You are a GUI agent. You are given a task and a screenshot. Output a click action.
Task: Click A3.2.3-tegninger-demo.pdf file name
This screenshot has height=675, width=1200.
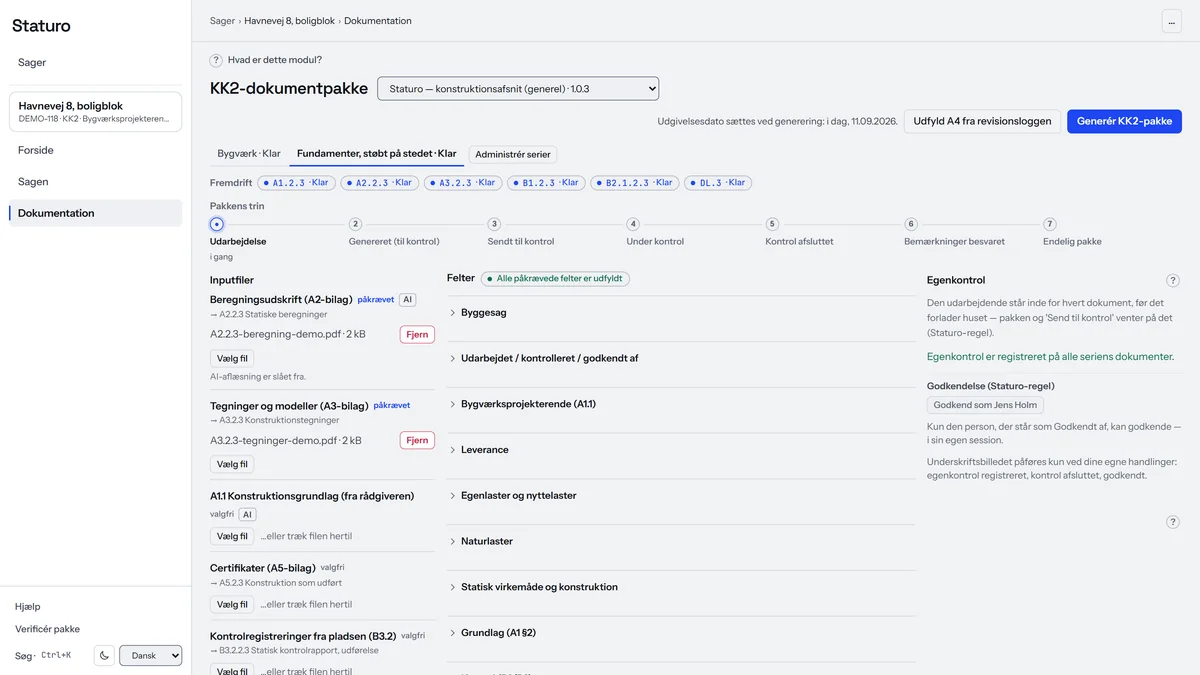click(285, 440)
